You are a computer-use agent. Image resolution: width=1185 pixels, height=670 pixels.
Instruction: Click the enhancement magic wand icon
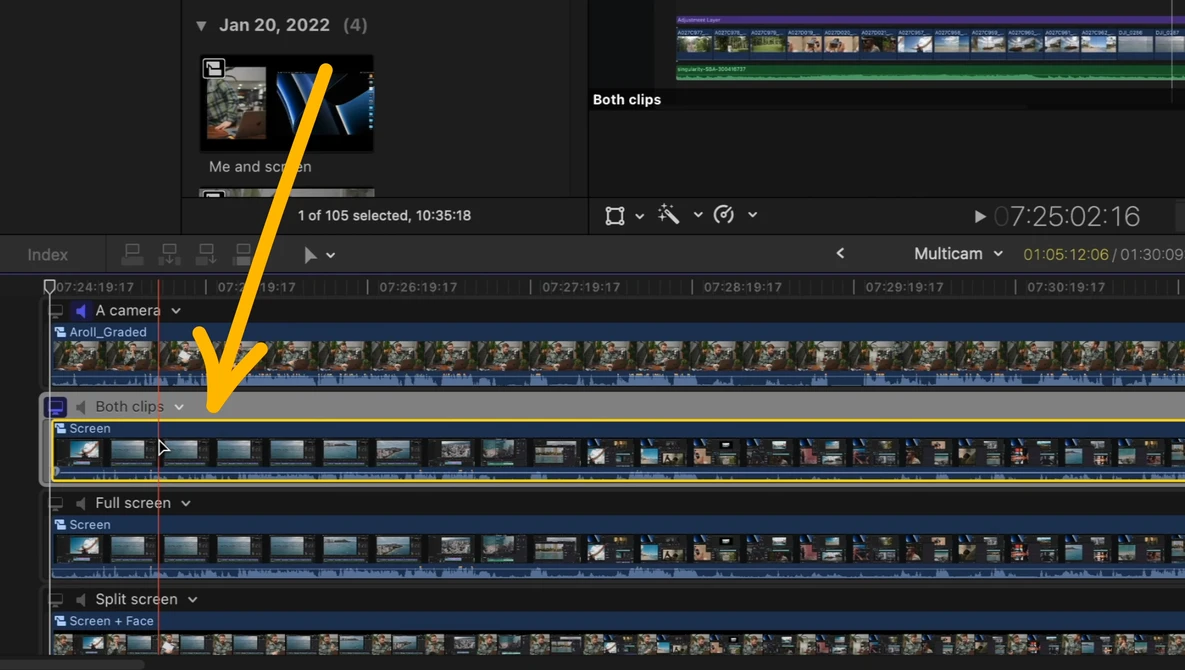[x=669, y=215]
